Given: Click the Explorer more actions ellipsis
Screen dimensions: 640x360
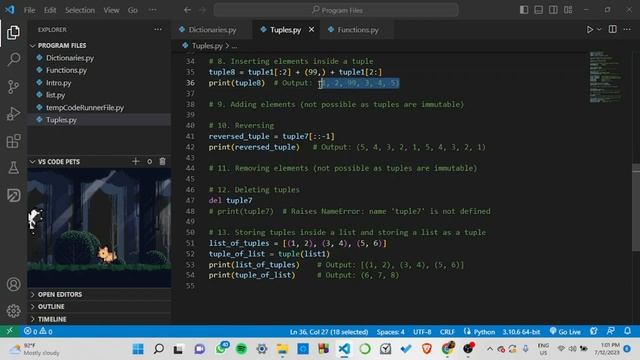Looking at the screenshot, I should (158, 29).
